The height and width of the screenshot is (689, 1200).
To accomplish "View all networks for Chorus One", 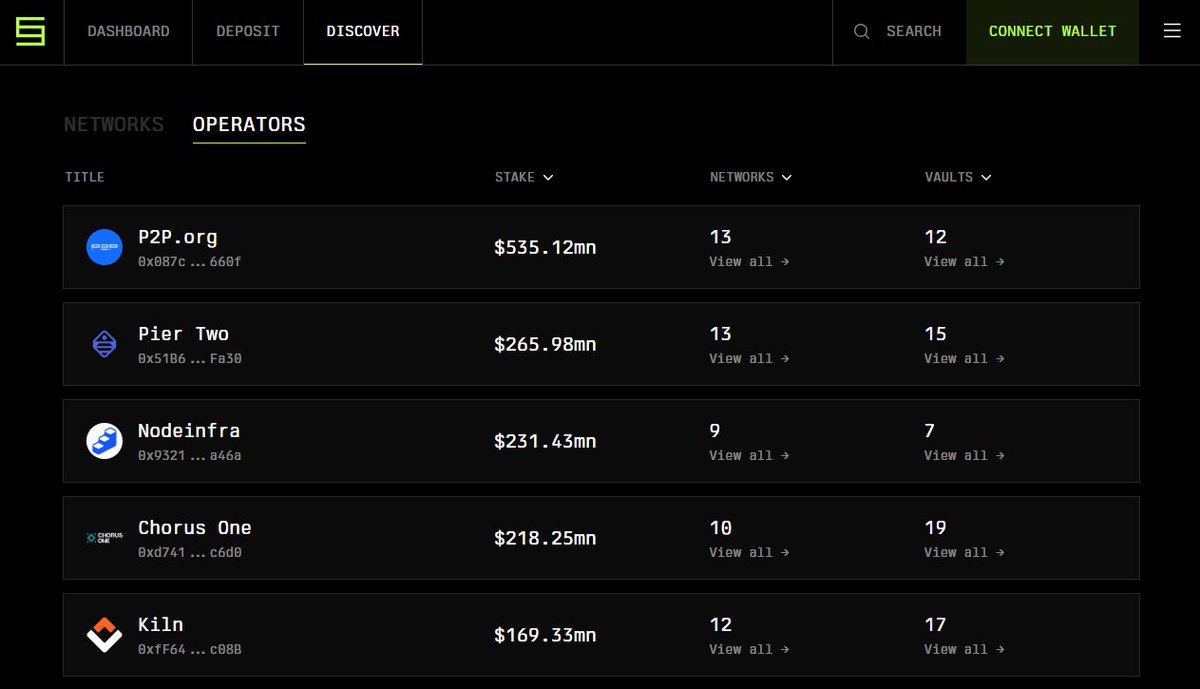I will (x=749, y=553).
